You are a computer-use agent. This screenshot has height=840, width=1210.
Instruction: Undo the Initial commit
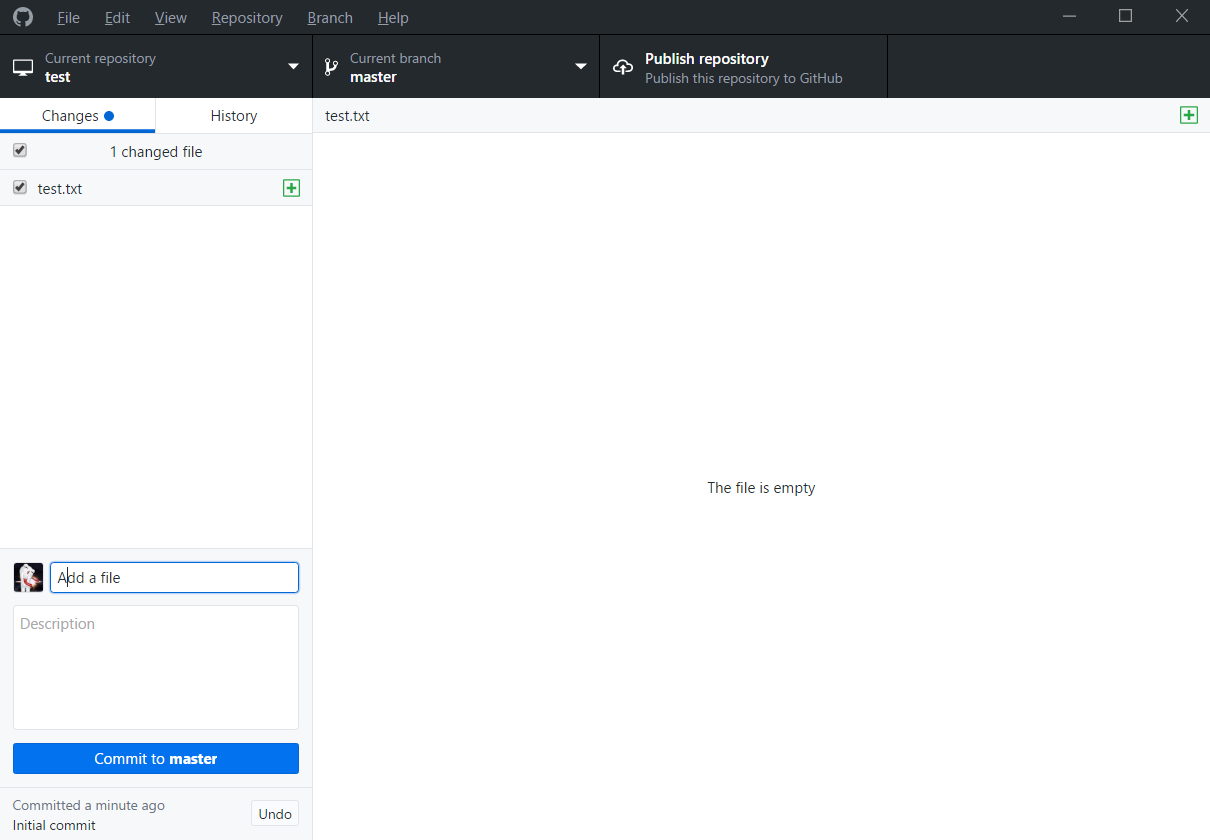tap(275, 814)
